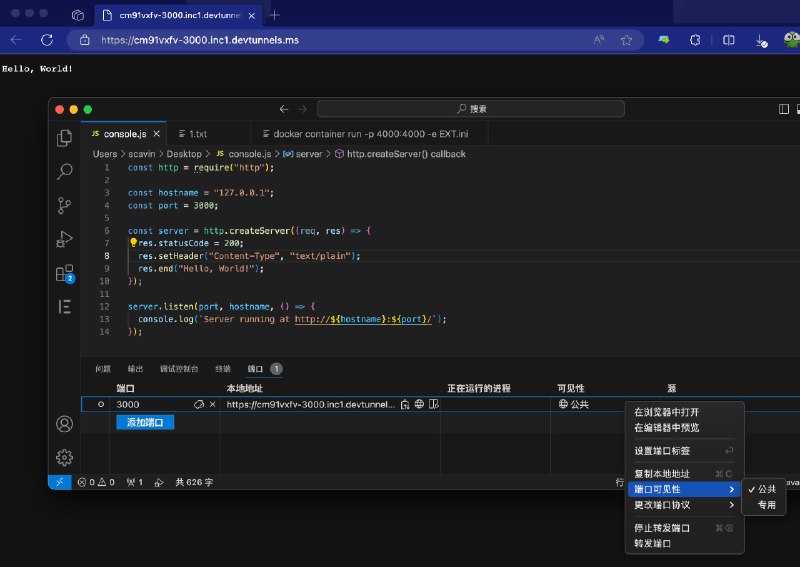Select 公共 visibility option in submenu

(x=763, y=489)
